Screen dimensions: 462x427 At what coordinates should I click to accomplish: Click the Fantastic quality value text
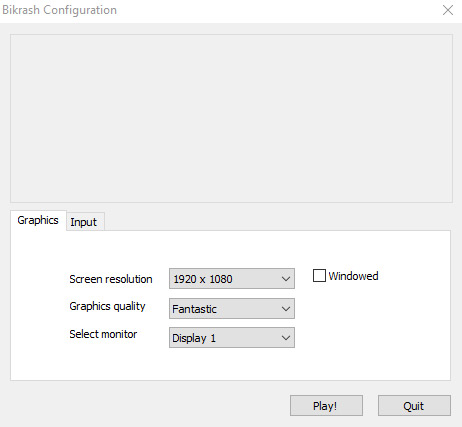[x=194, y=309]
